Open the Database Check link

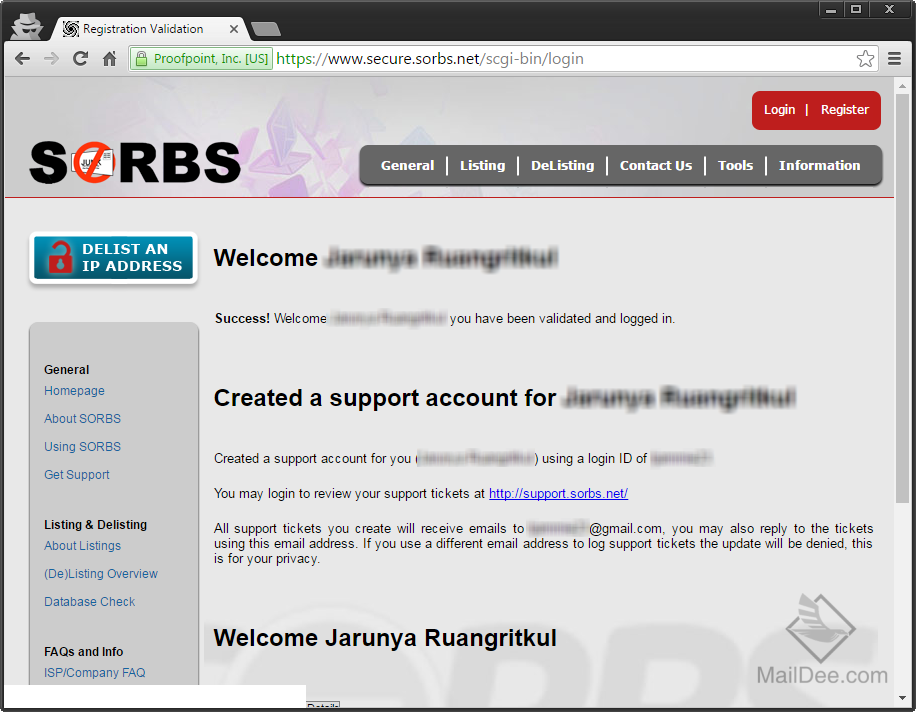pos(89,602)
